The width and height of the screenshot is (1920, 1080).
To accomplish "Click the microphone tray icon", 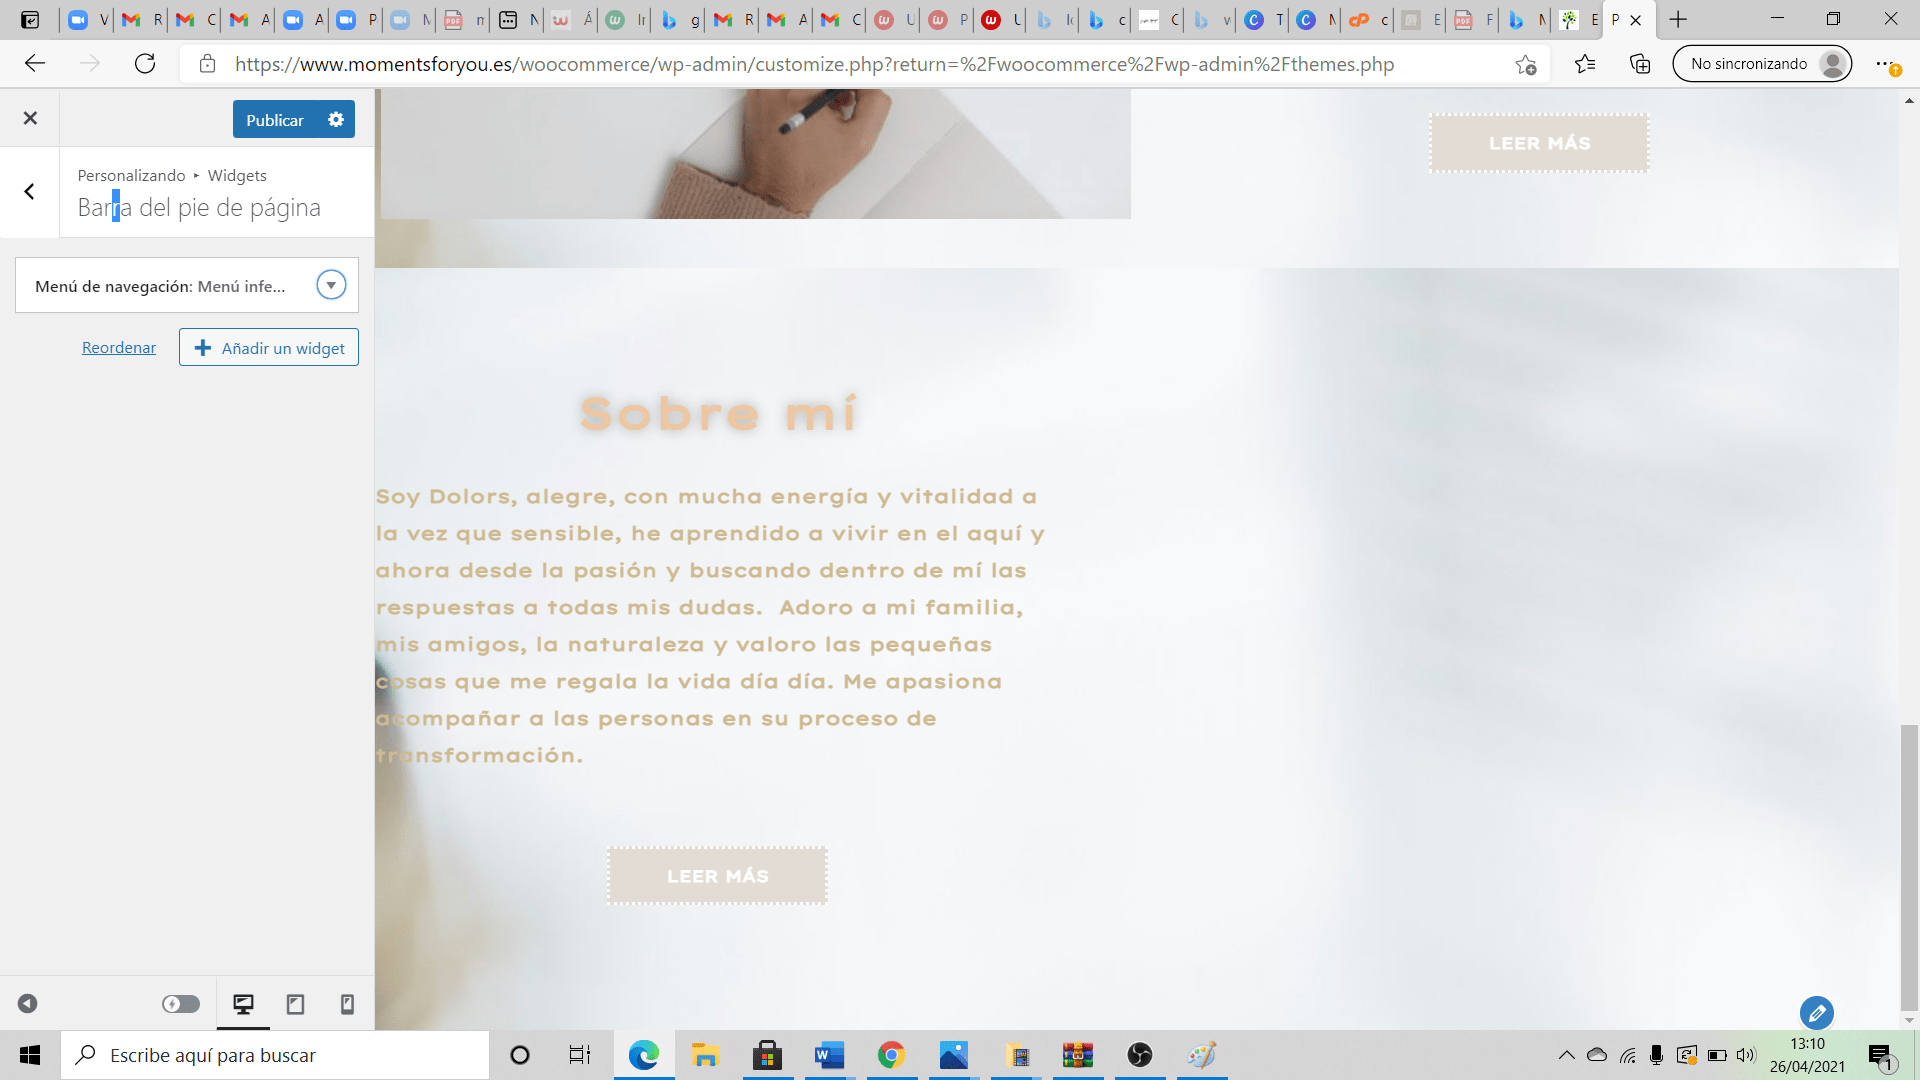I will click(1657, 1055).
